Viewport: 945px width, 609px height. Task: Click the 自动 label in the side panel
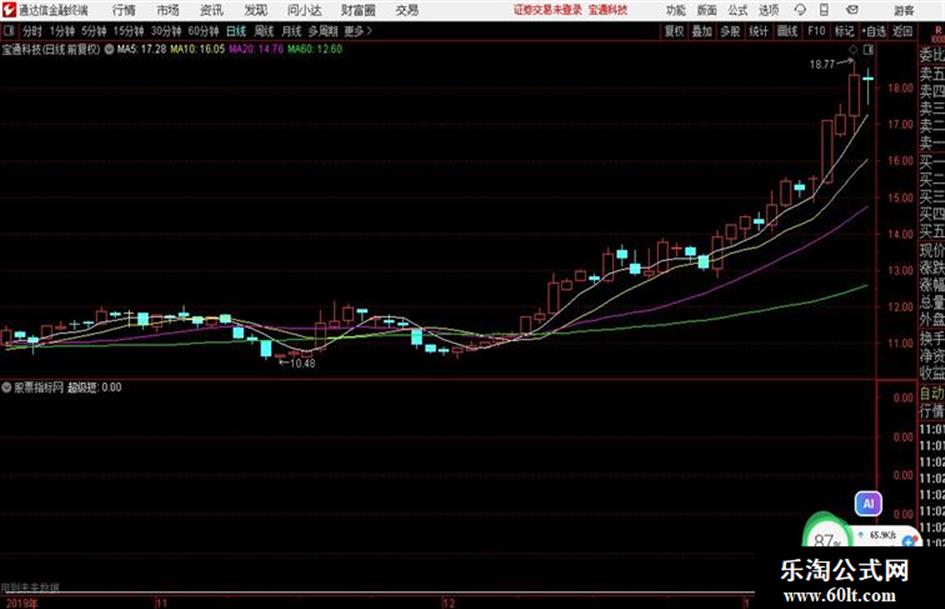coord(932,394)
